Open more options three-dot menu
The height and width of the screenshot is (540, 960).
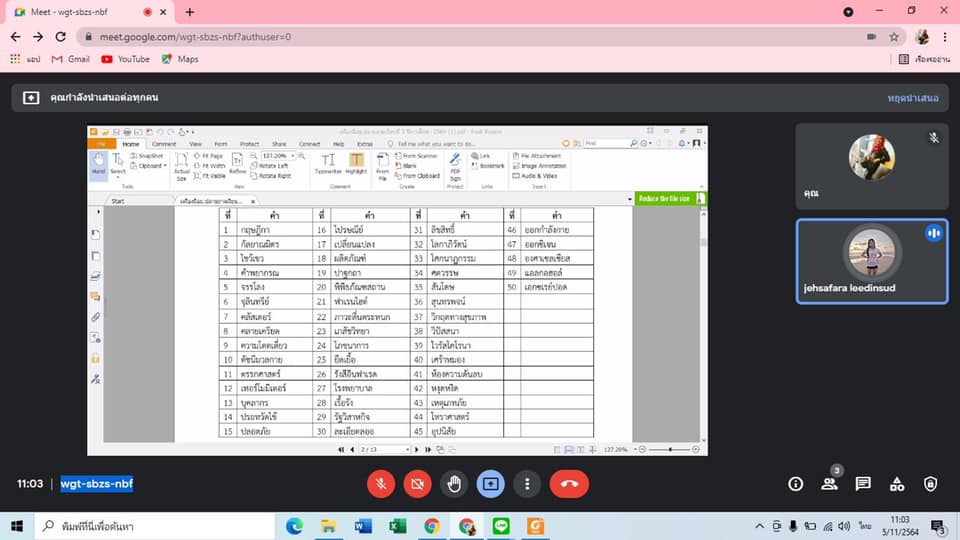click(x=527, y=484)
